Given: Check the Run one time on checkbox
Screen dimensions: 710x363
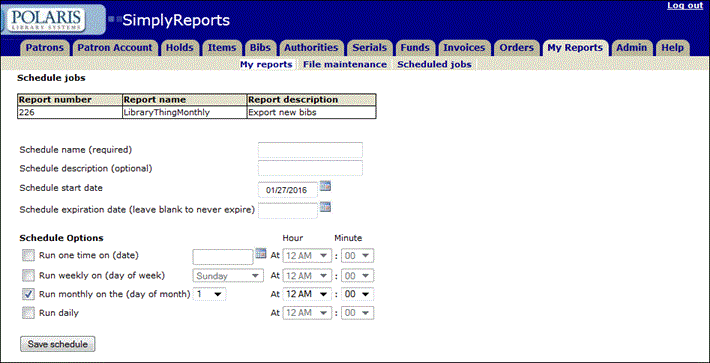Looking at the screenshot, I should [28, 256].
